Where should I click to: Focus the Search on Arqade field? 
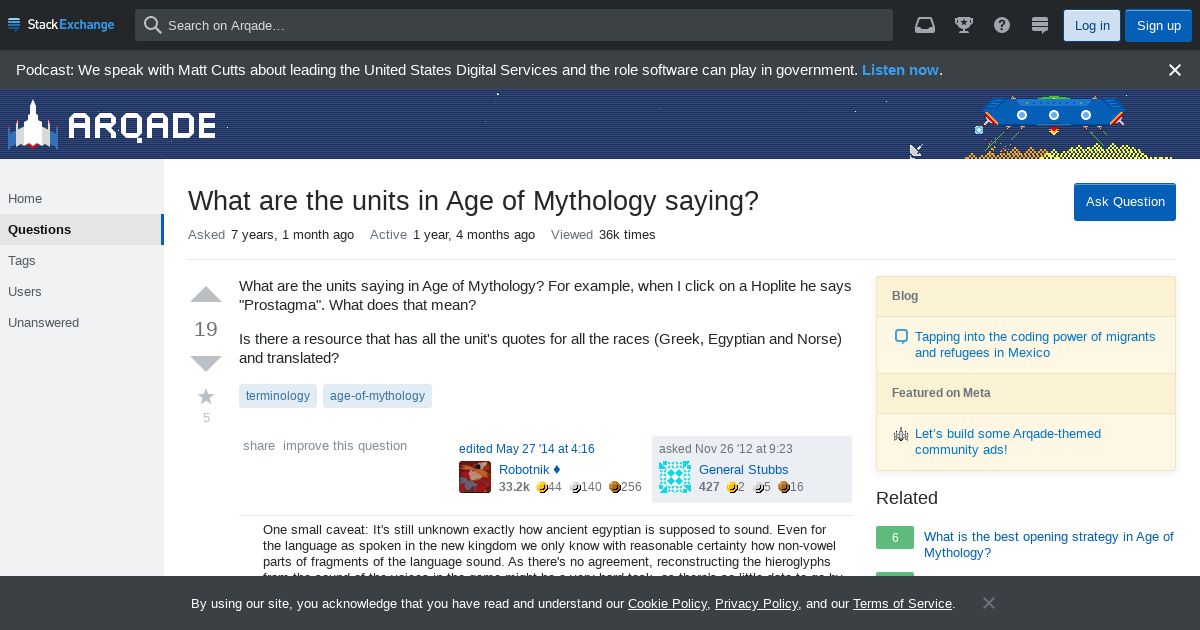pos(514,25)
